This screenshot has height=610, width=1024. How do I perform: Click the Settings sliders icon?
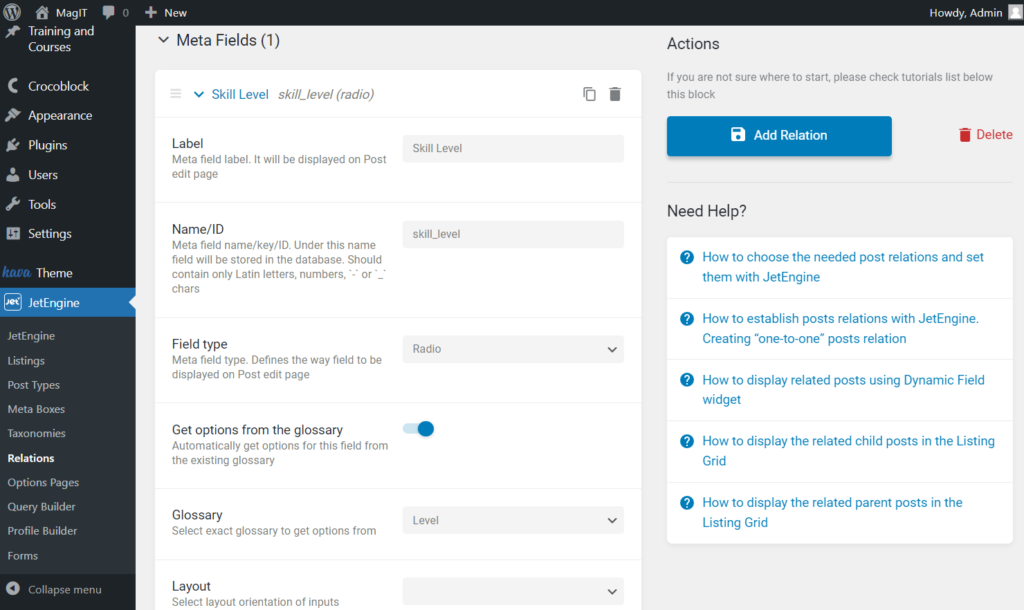13,233
